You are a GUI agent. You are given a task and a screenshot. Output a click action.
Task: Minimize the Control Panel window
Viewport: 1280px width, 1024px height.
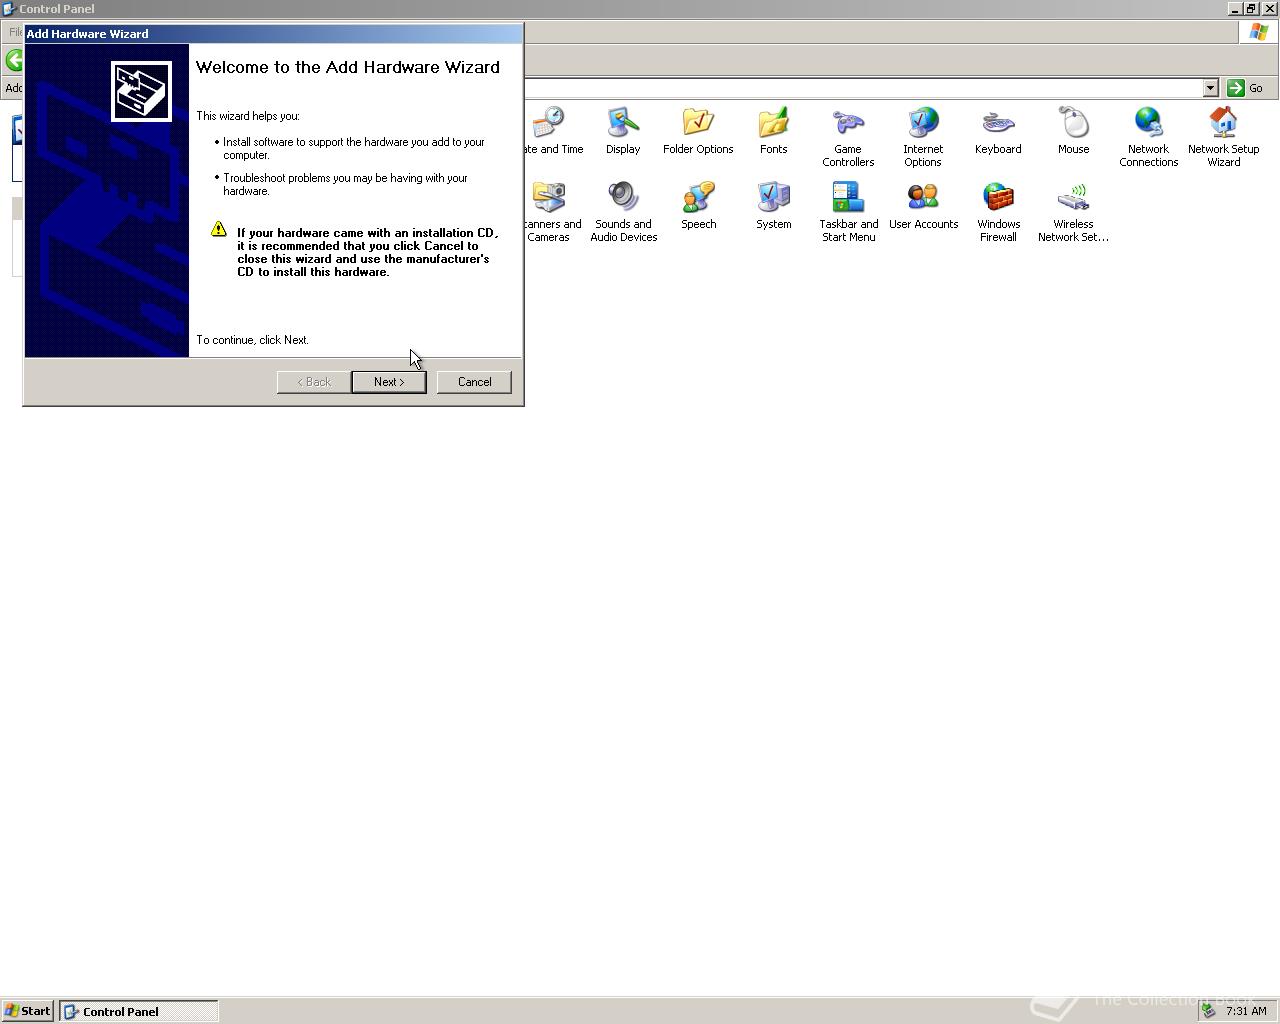click(x=1235, y=8)
